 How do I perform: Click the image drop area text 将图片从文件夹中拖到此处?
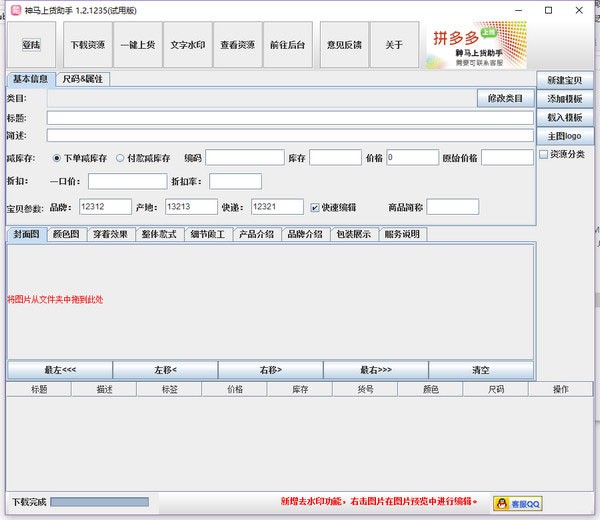[55, 300]
